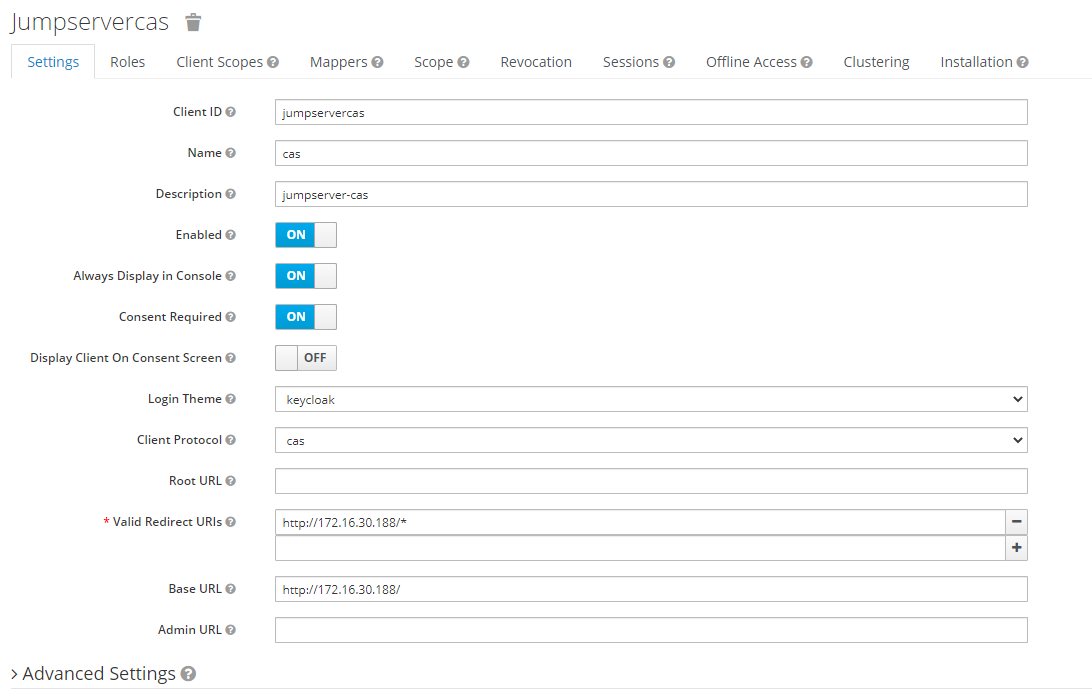
Task: Open the Revocation tab
Action: point(536,62)
